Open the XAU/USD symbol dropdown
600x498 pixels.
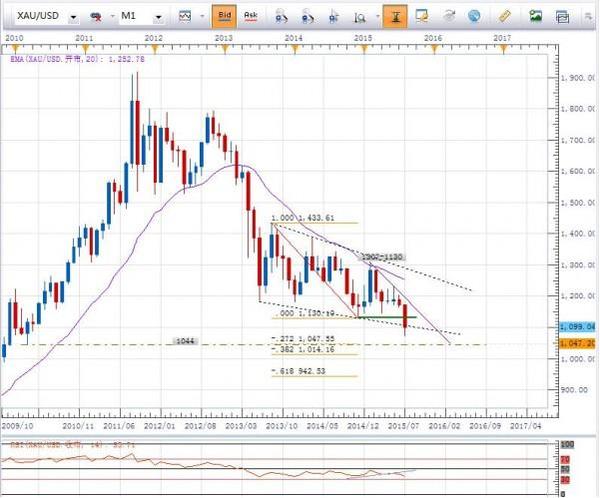pyautogui.click(x=75, y=17)
